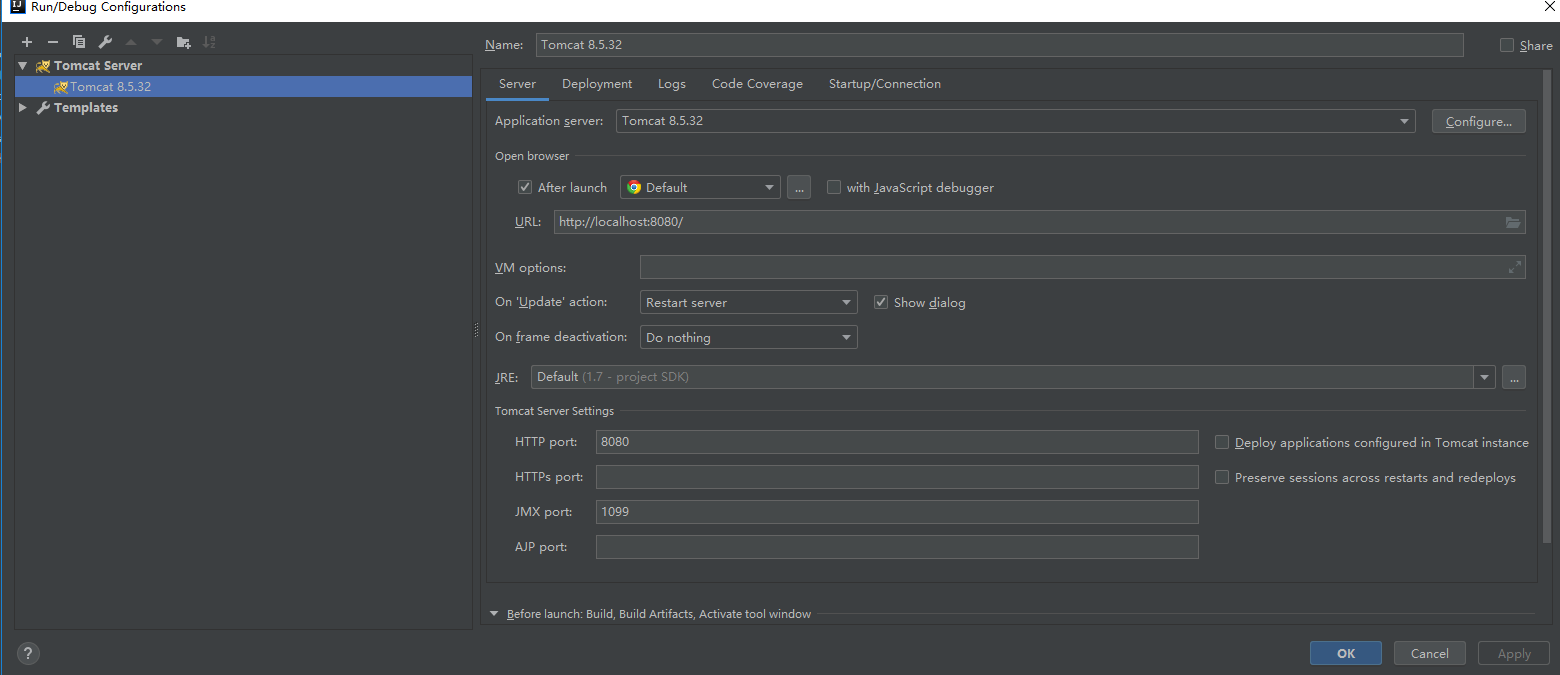The width and height of the screenshot is (1560, 675).
Task: Move configuration down arrow
Action: [x=157, y=42]
